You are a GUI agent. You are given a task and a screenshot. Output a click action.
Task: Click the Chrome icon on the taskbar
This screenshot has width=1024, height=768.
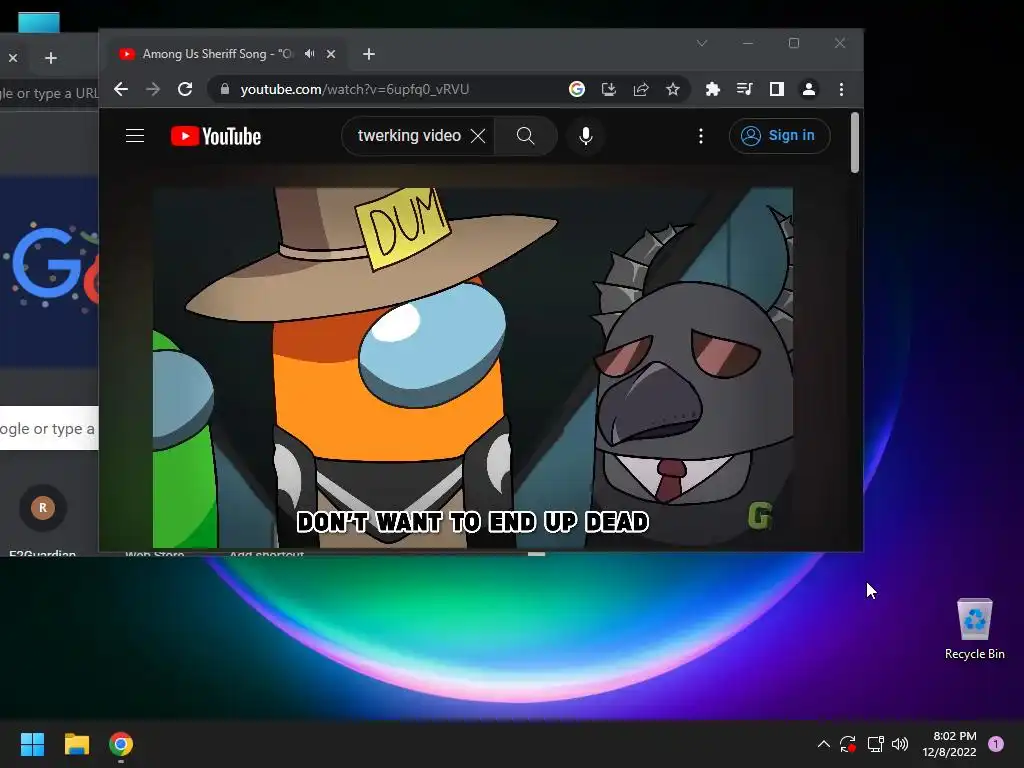click(121, 744)
